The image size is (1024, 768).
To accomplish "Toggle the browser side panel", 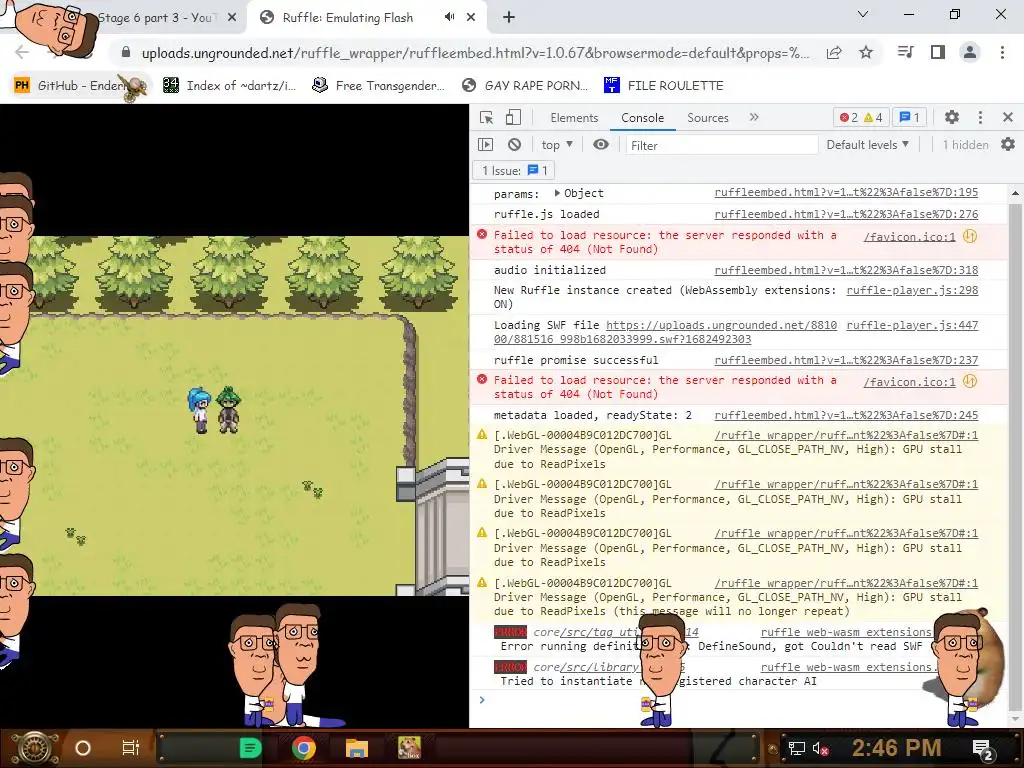I will tap(938, 52).
